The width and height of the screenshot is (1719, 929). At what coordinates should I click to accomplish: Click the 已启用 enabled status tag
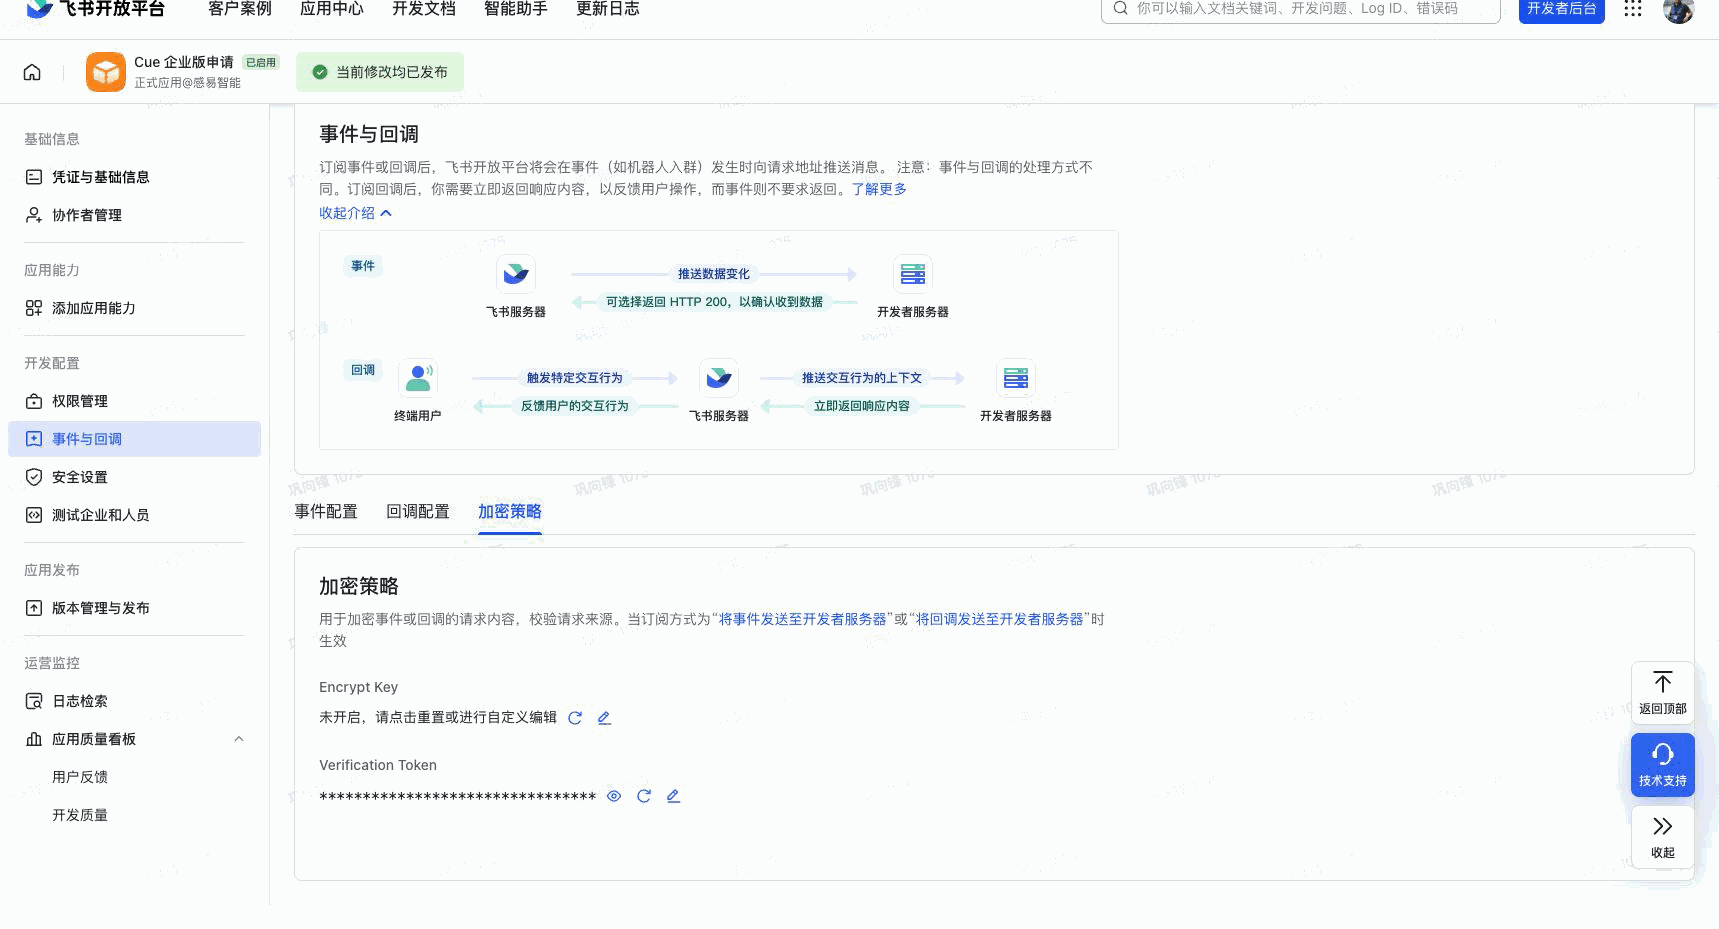pos(261,62)
